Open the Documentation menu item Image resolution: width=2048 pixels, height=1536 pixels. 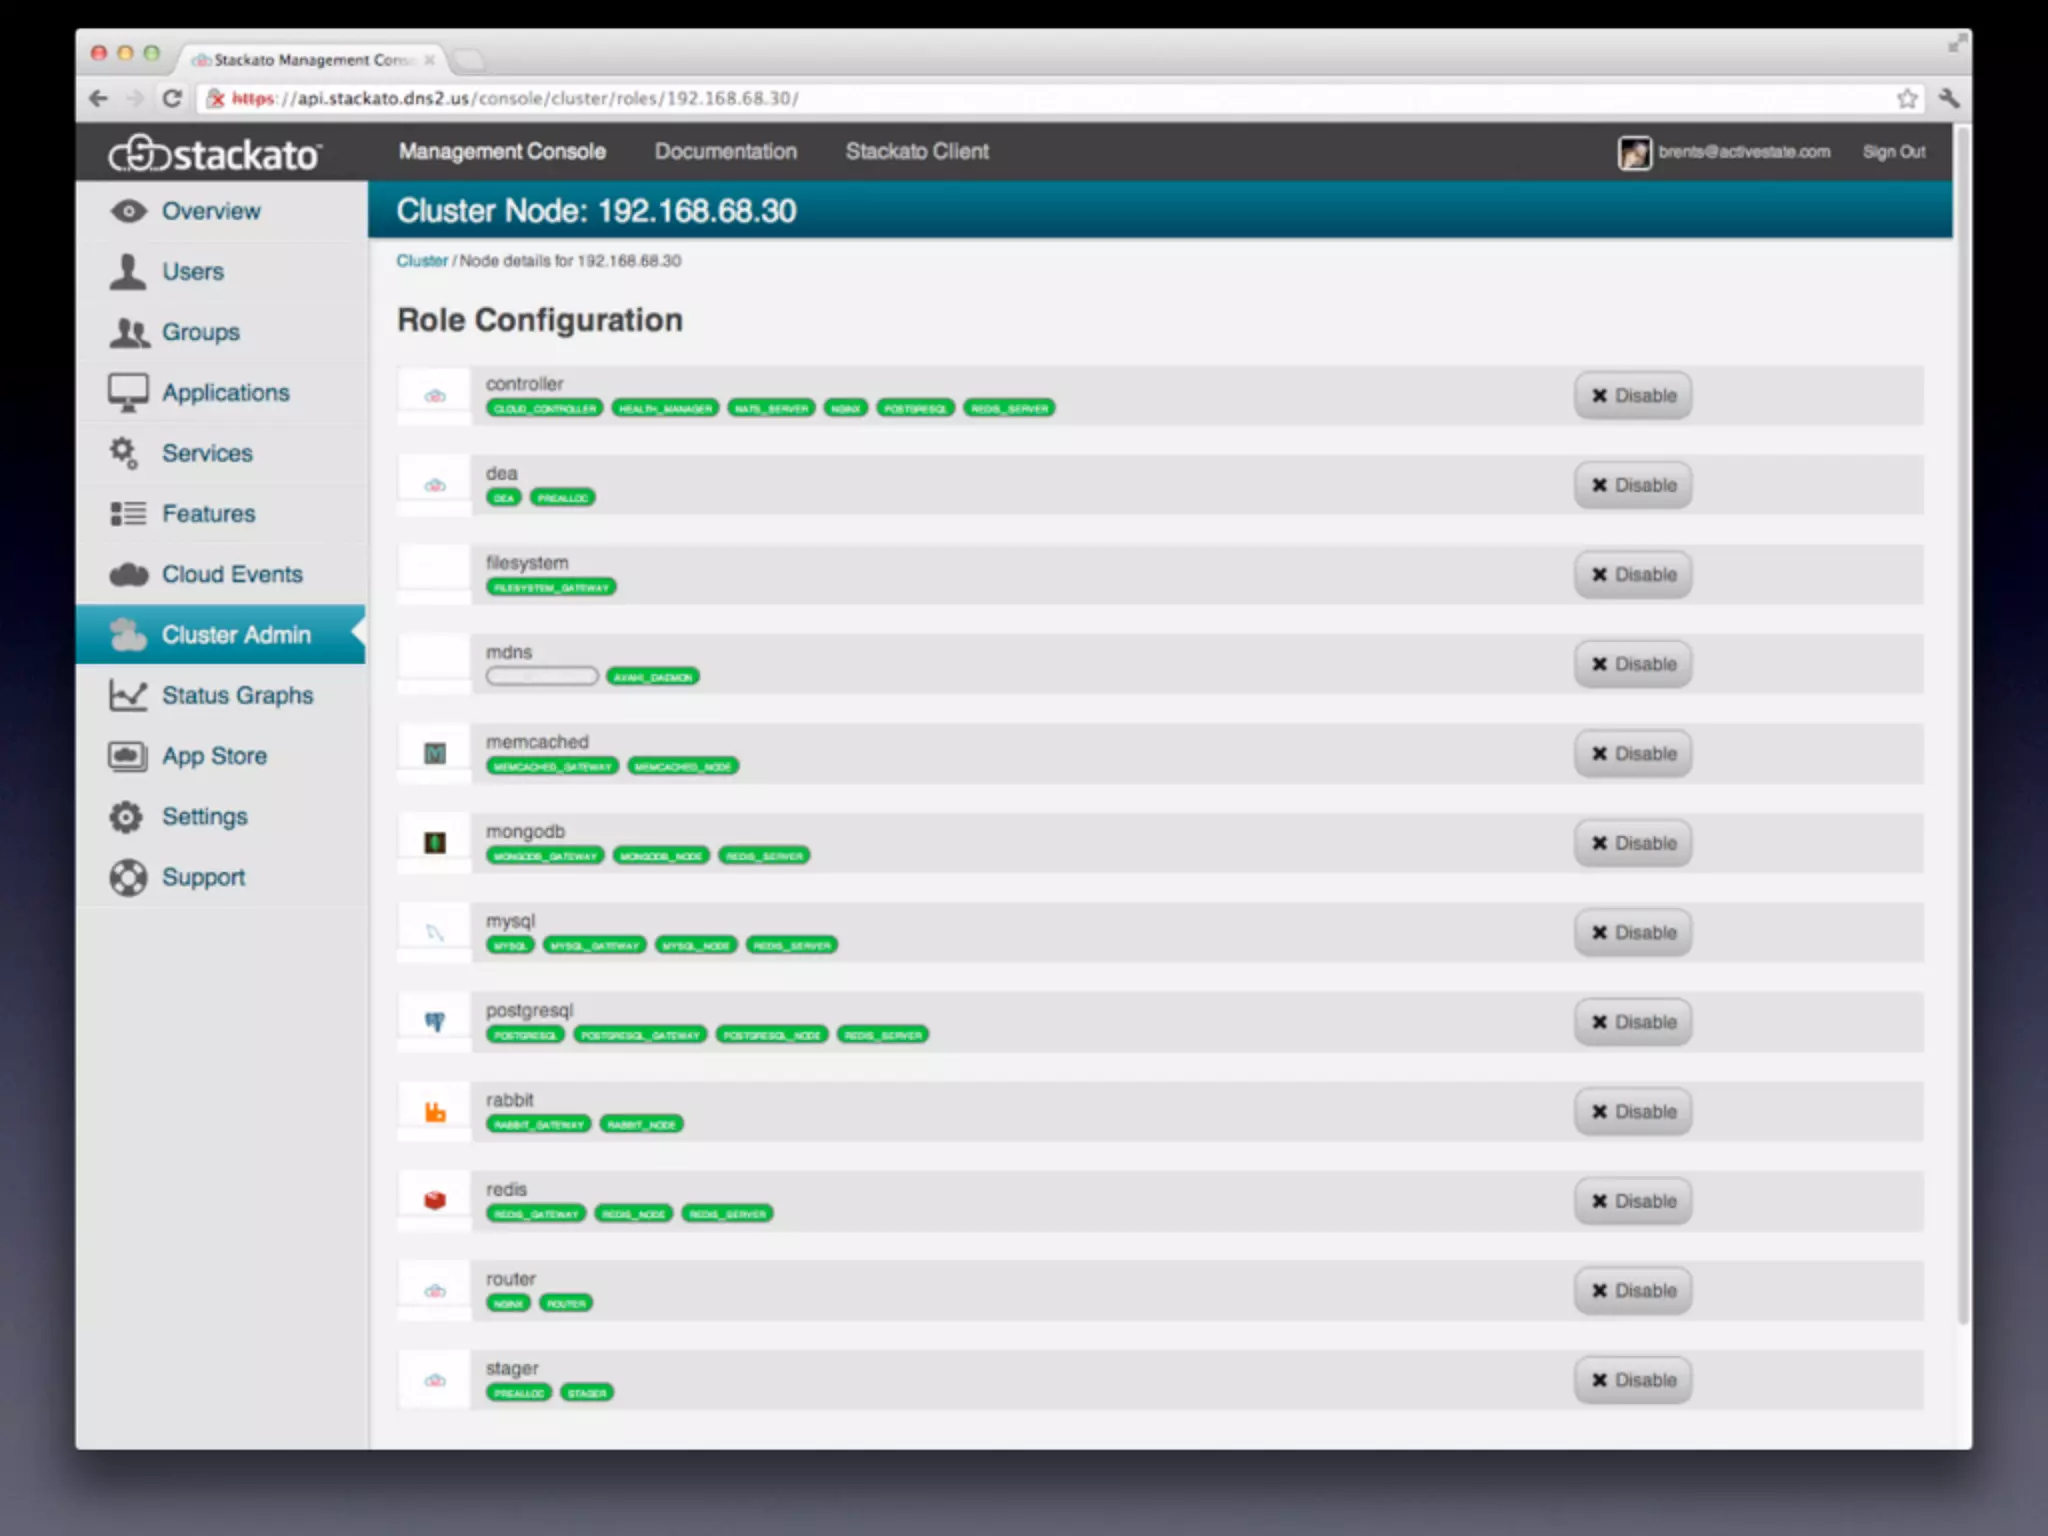725,151
